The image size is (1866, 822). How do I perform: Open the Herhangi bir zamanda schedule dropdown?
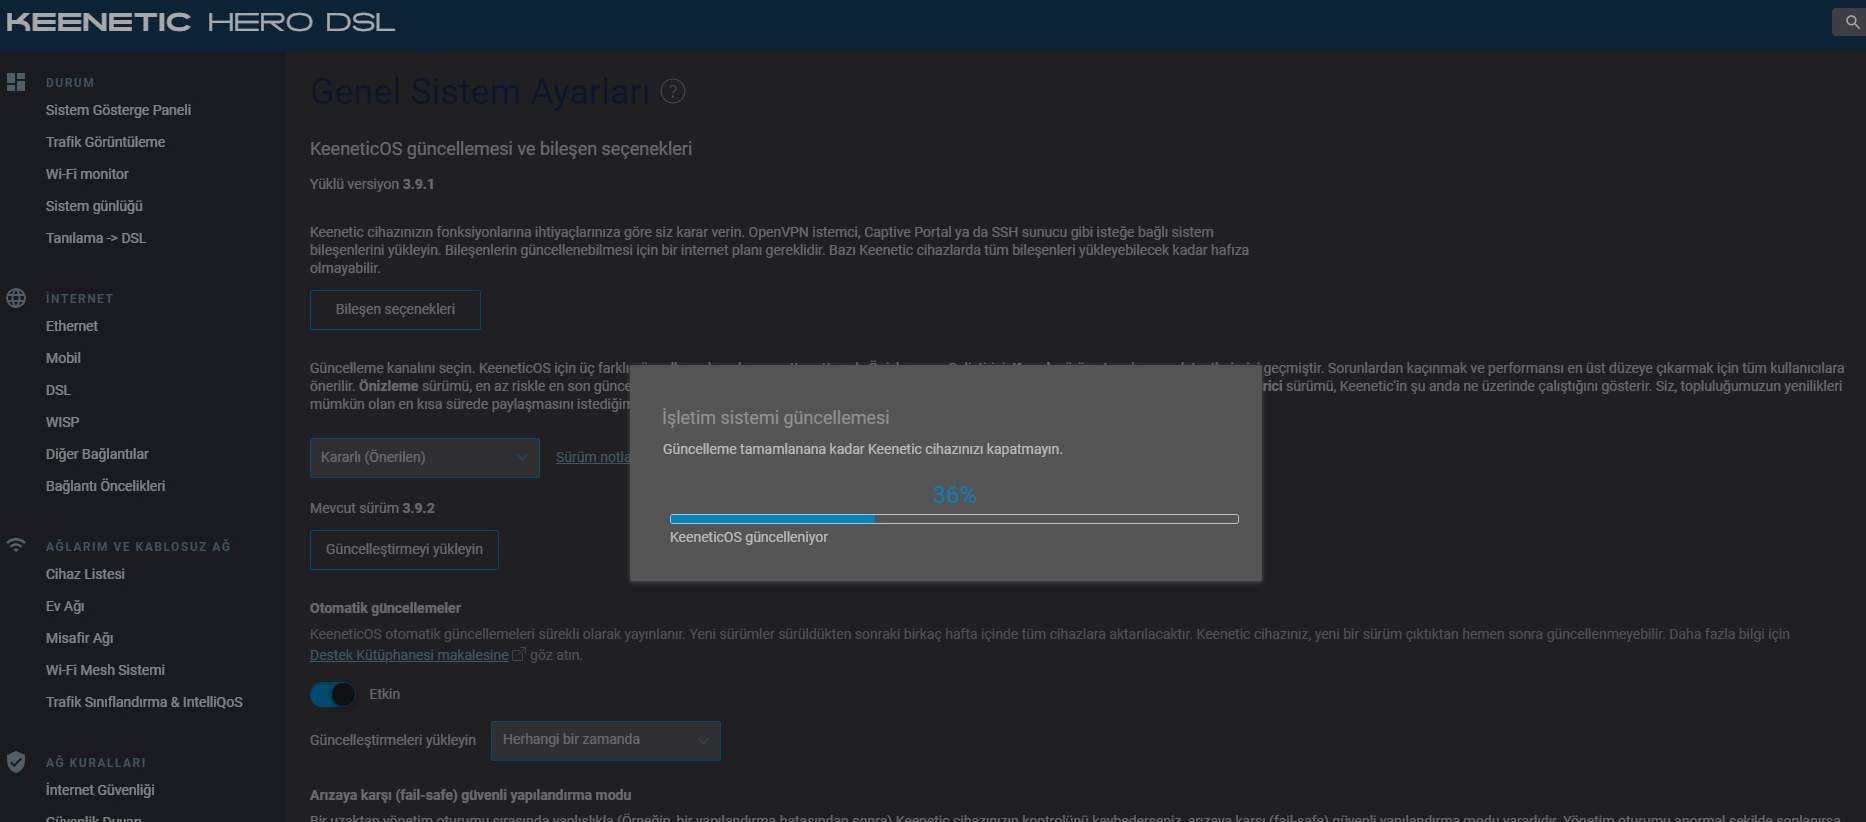pyautogui.click(x=605, y=740)
